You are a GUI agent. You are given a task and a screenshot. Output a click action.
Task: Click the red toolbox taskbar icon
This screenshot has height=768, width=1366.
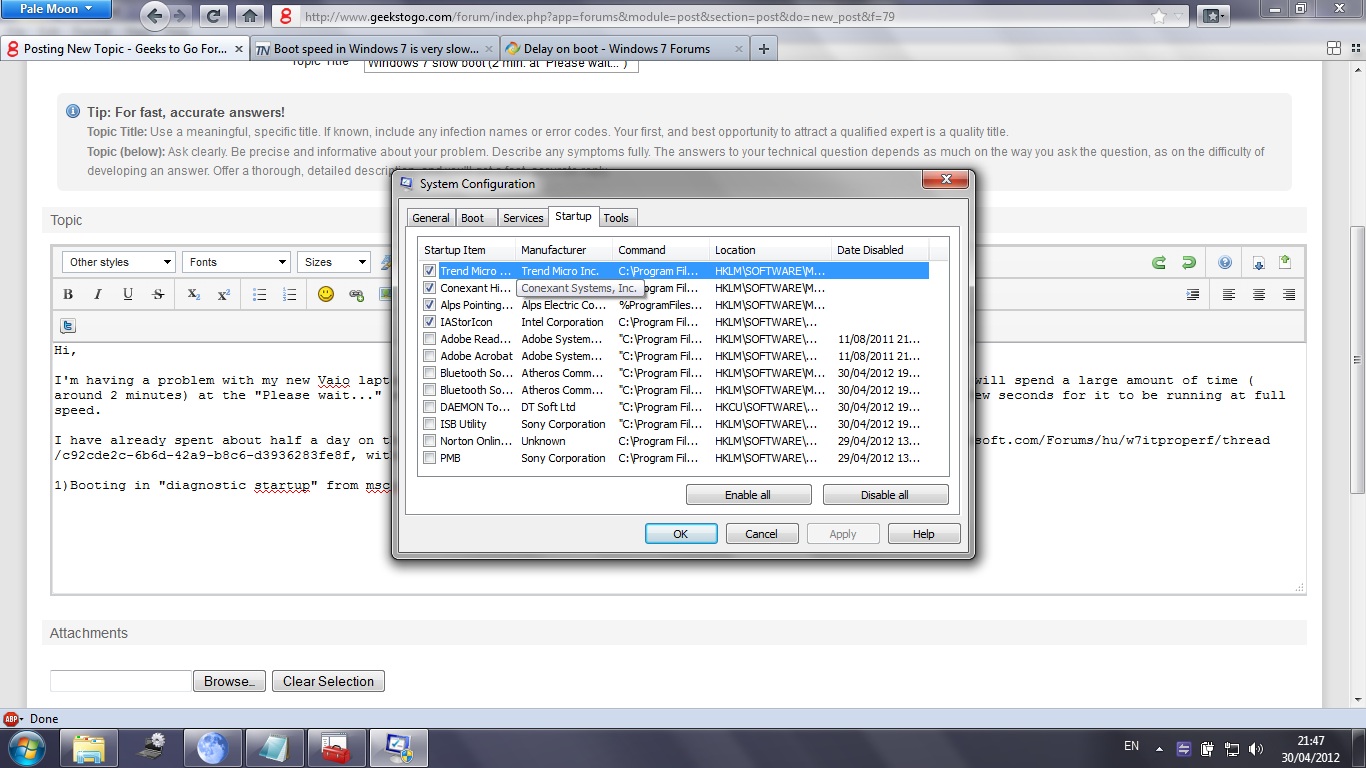tap(337, 748)
